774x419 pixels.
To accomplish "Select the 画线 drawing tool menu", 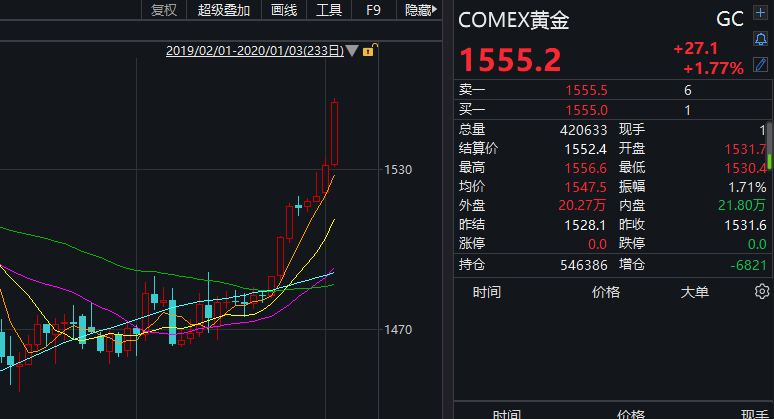I will [284, 10].
